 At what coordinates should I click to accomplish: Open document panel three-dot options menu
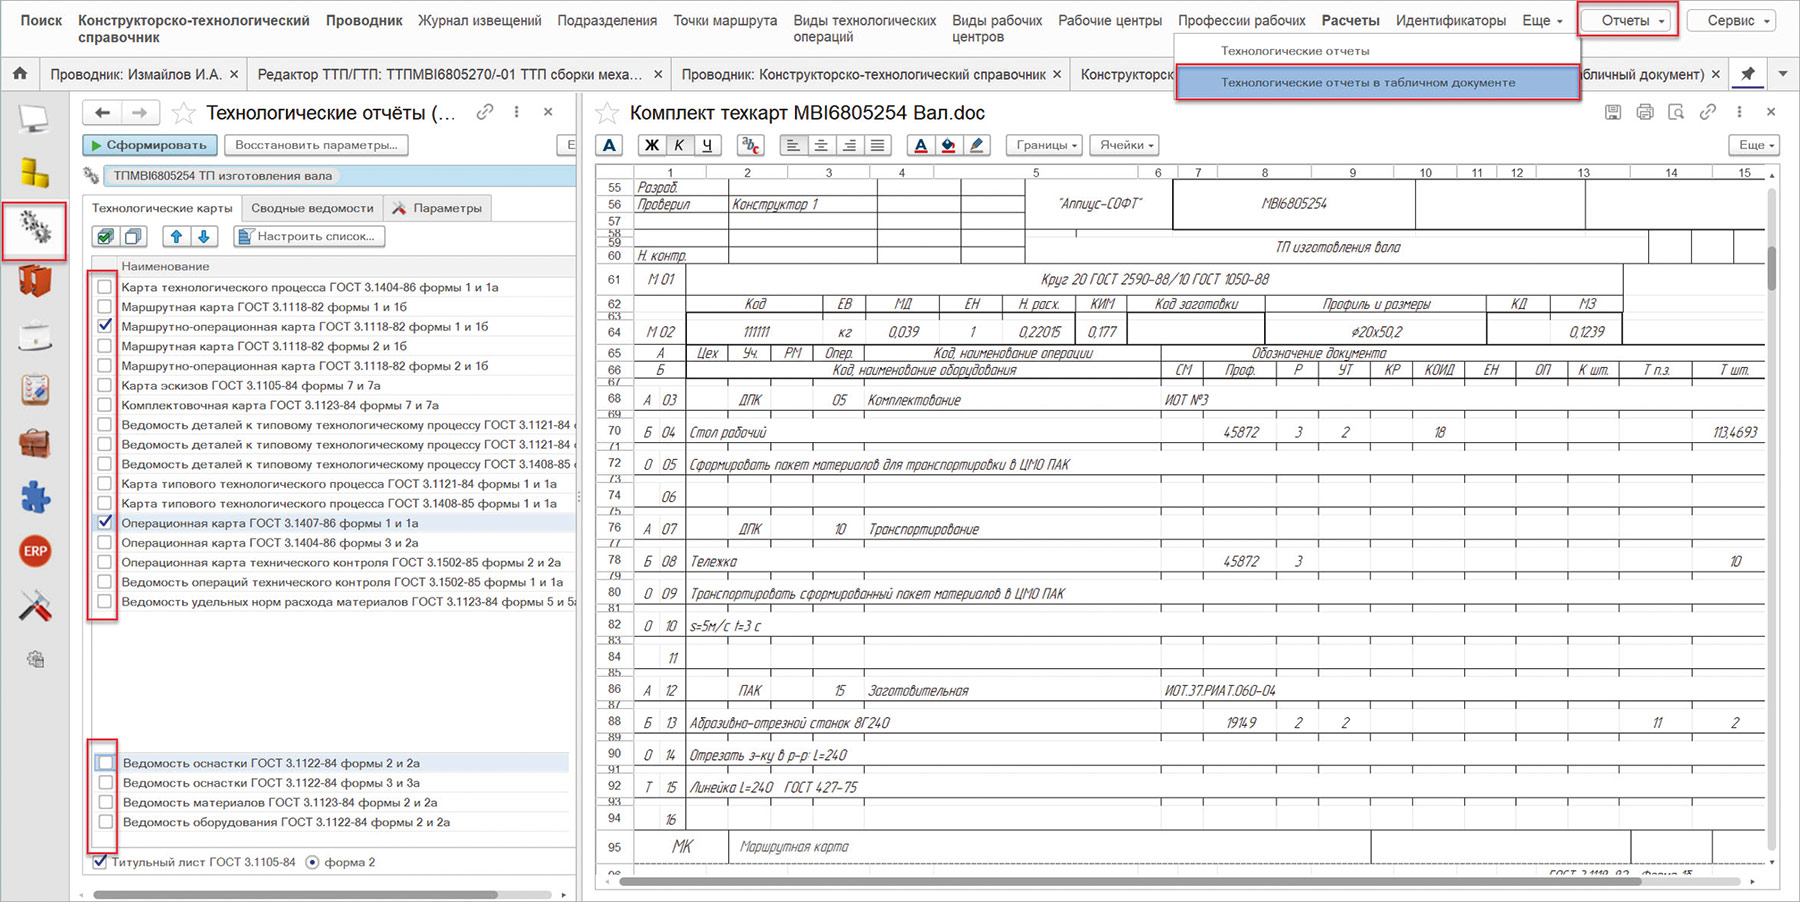tap(1739, 112)
